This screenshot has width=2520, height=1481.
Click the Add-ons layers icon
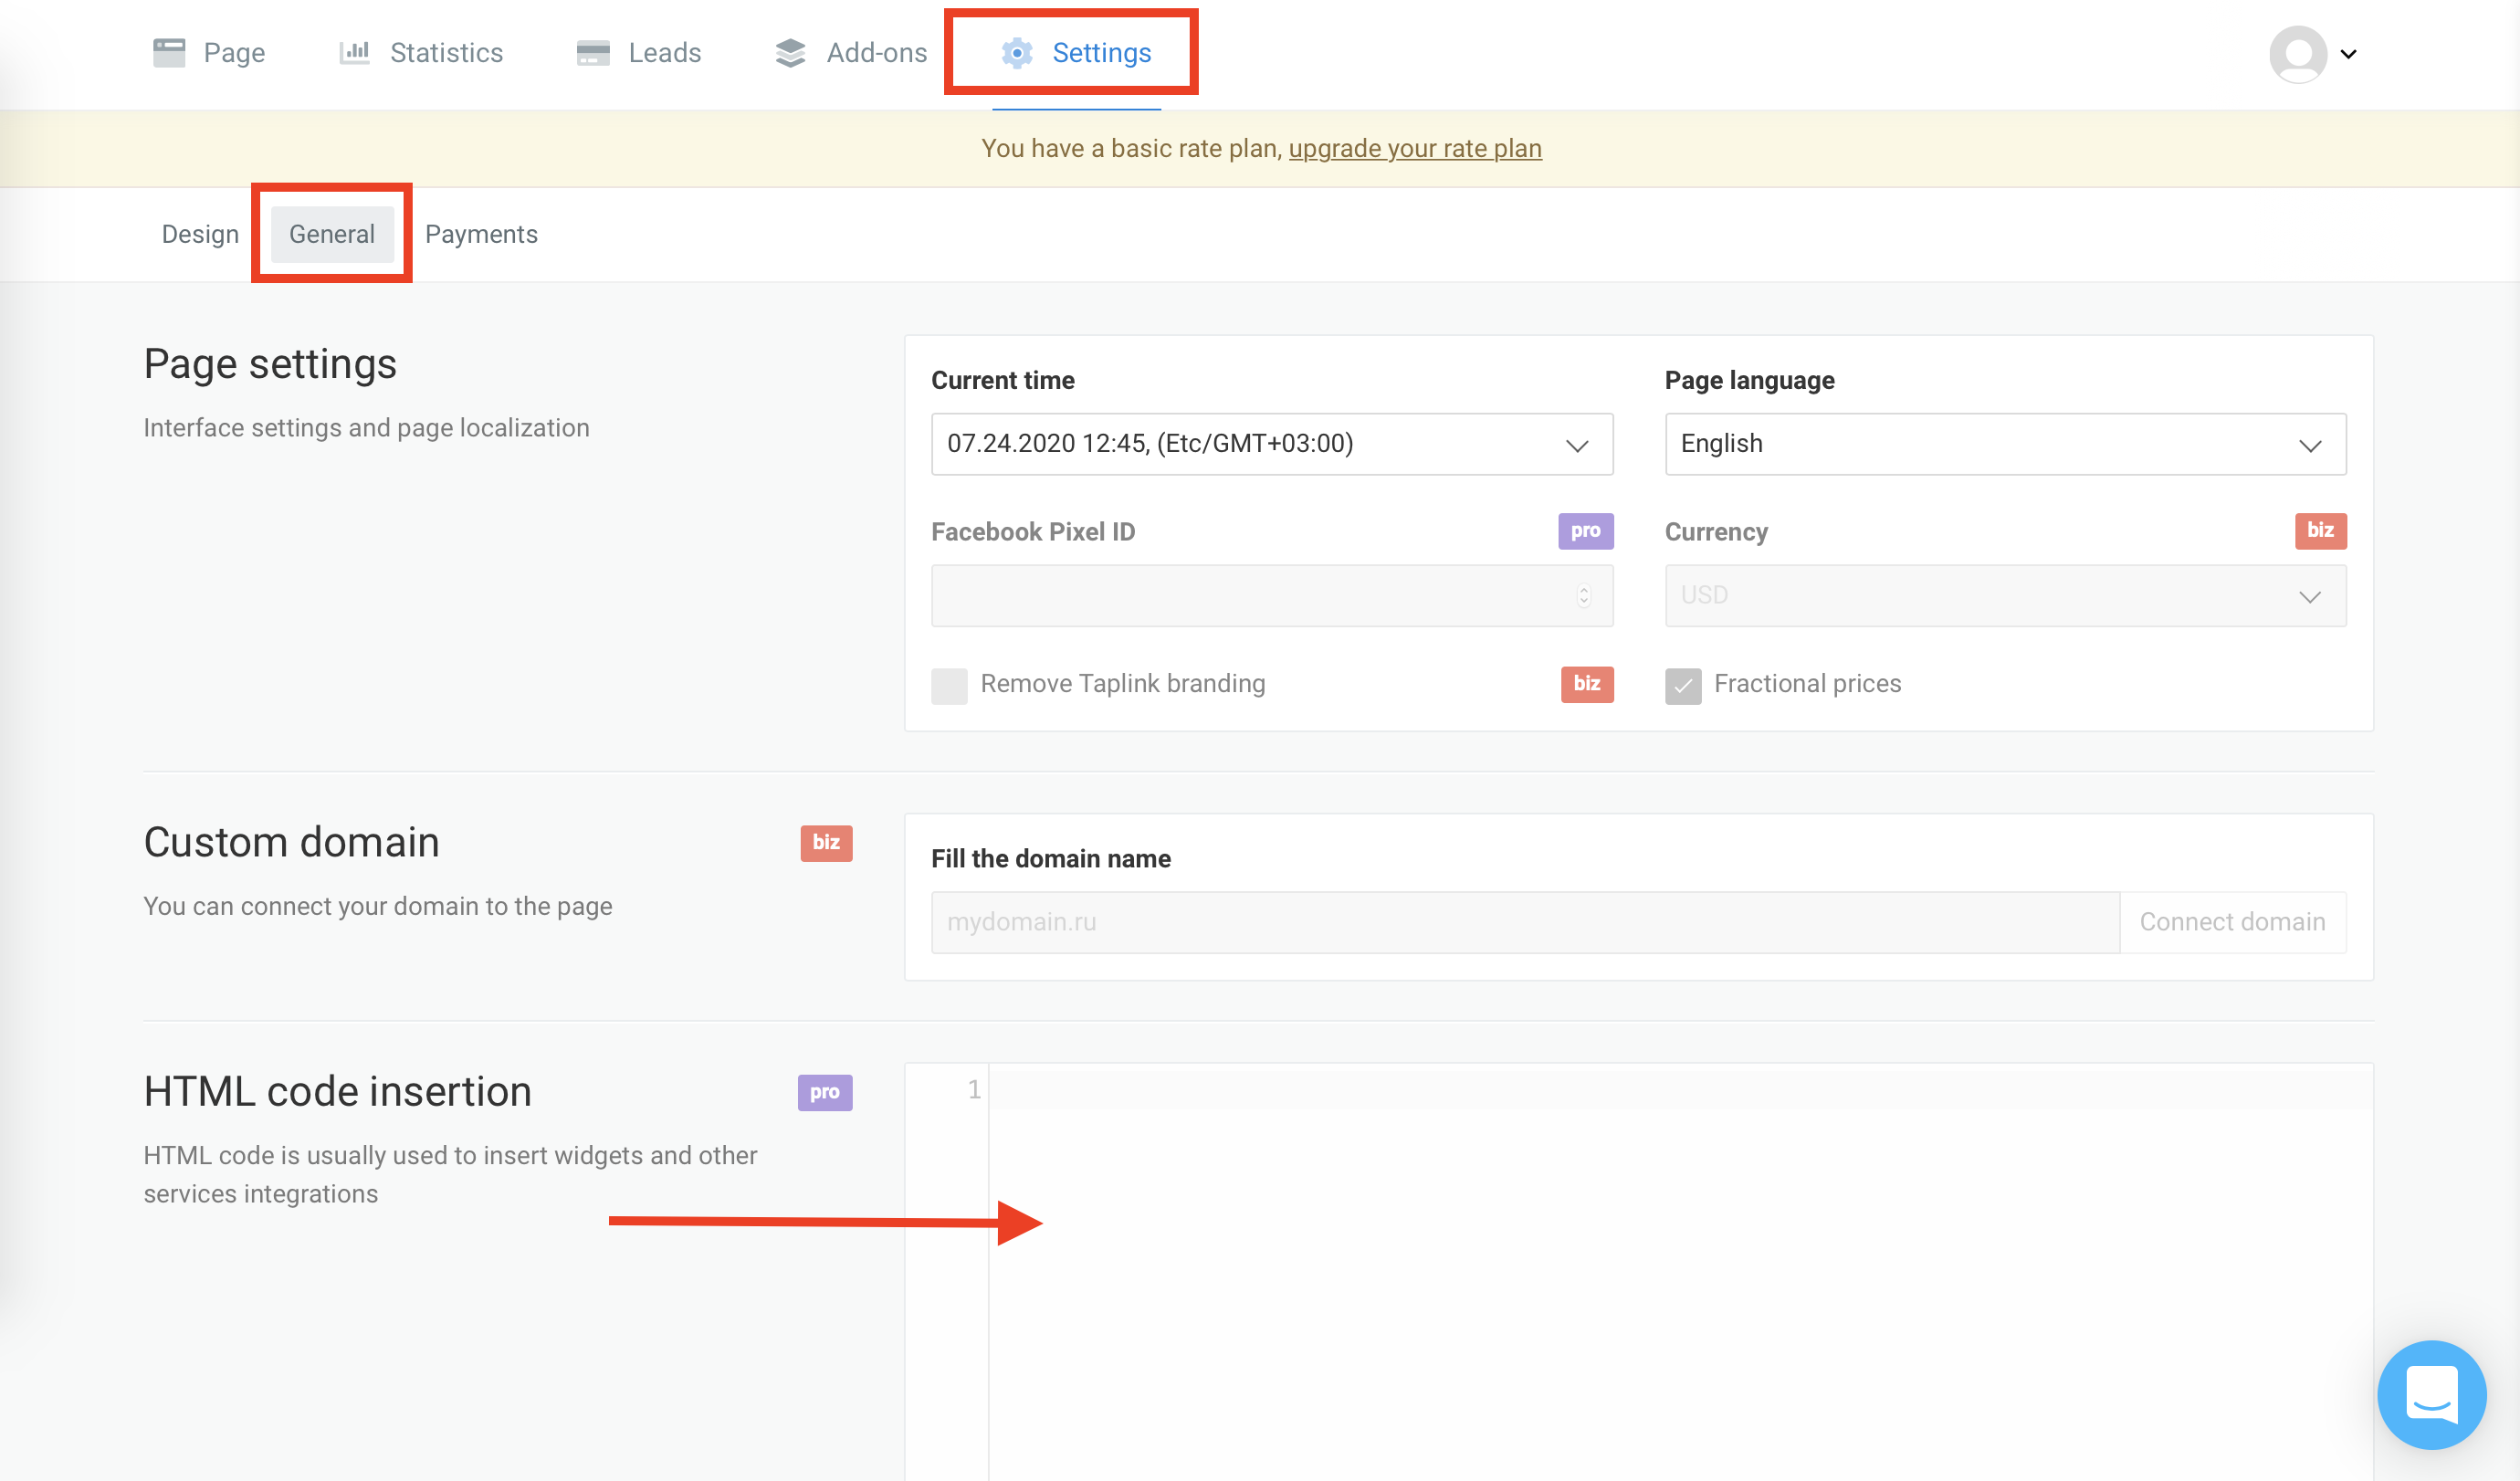pos(790,53)
